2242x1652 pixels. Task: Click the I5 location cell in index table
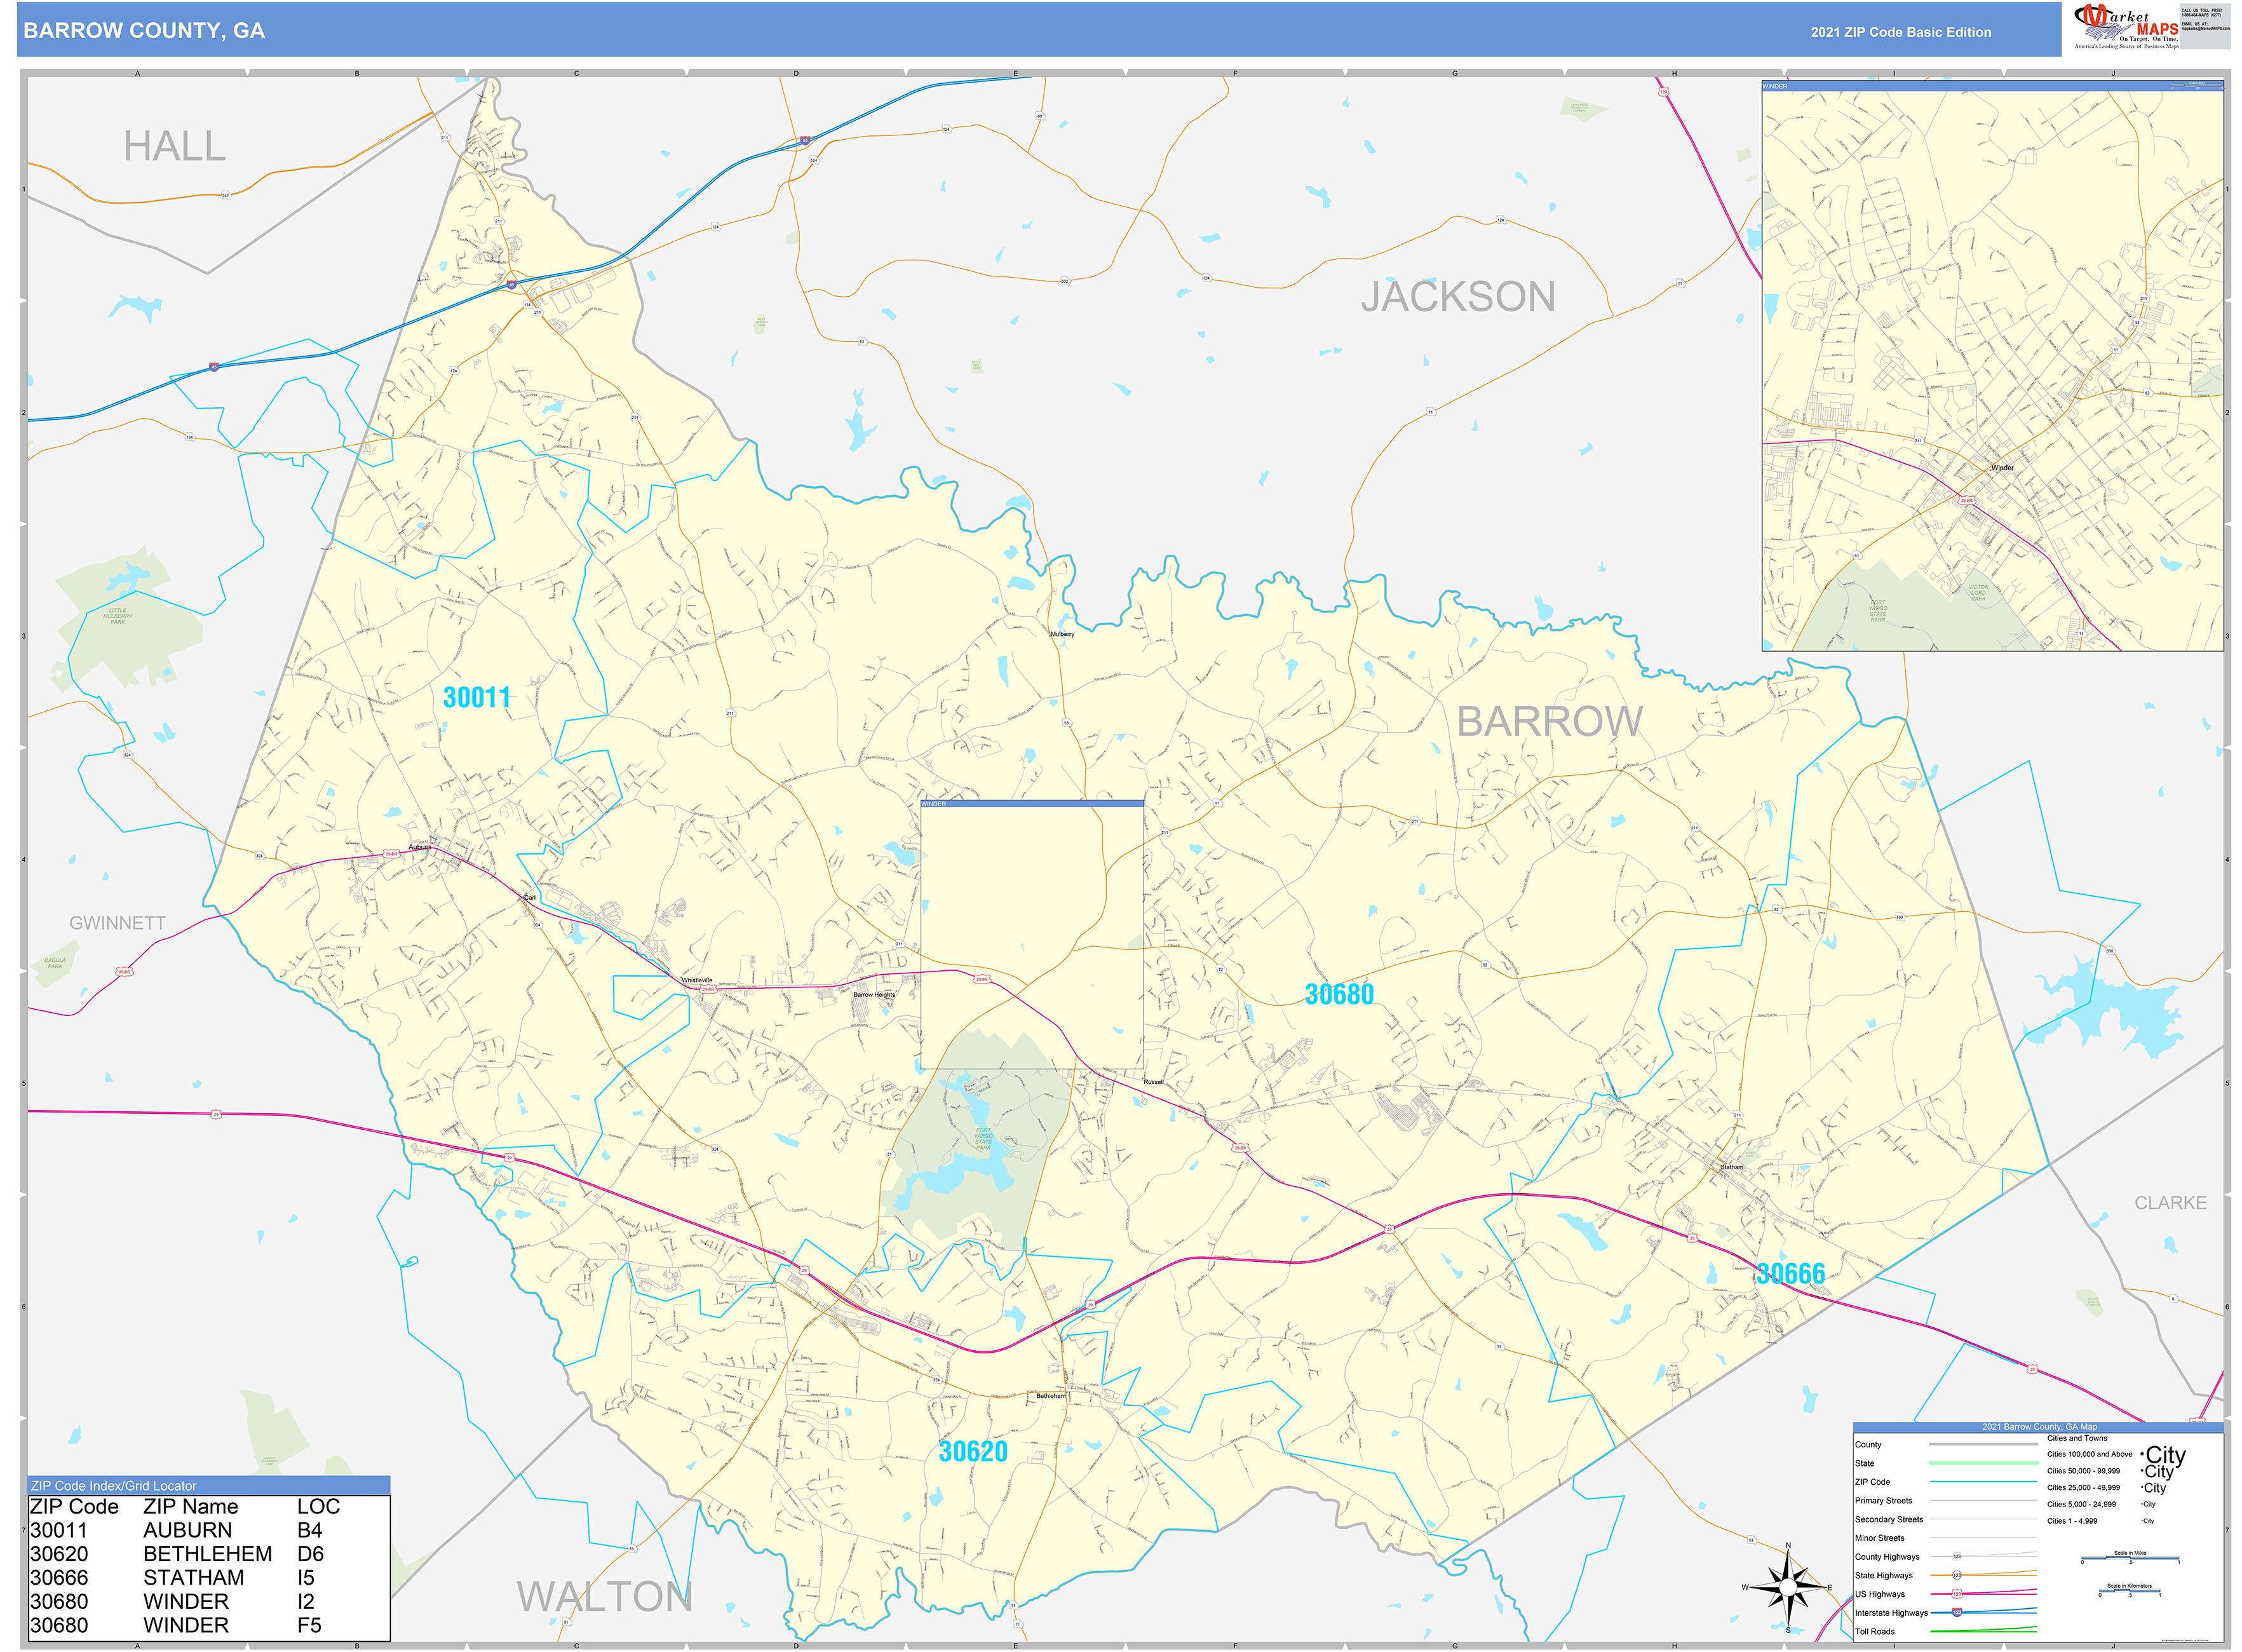pyautogui.click(x=305, y=1578)
